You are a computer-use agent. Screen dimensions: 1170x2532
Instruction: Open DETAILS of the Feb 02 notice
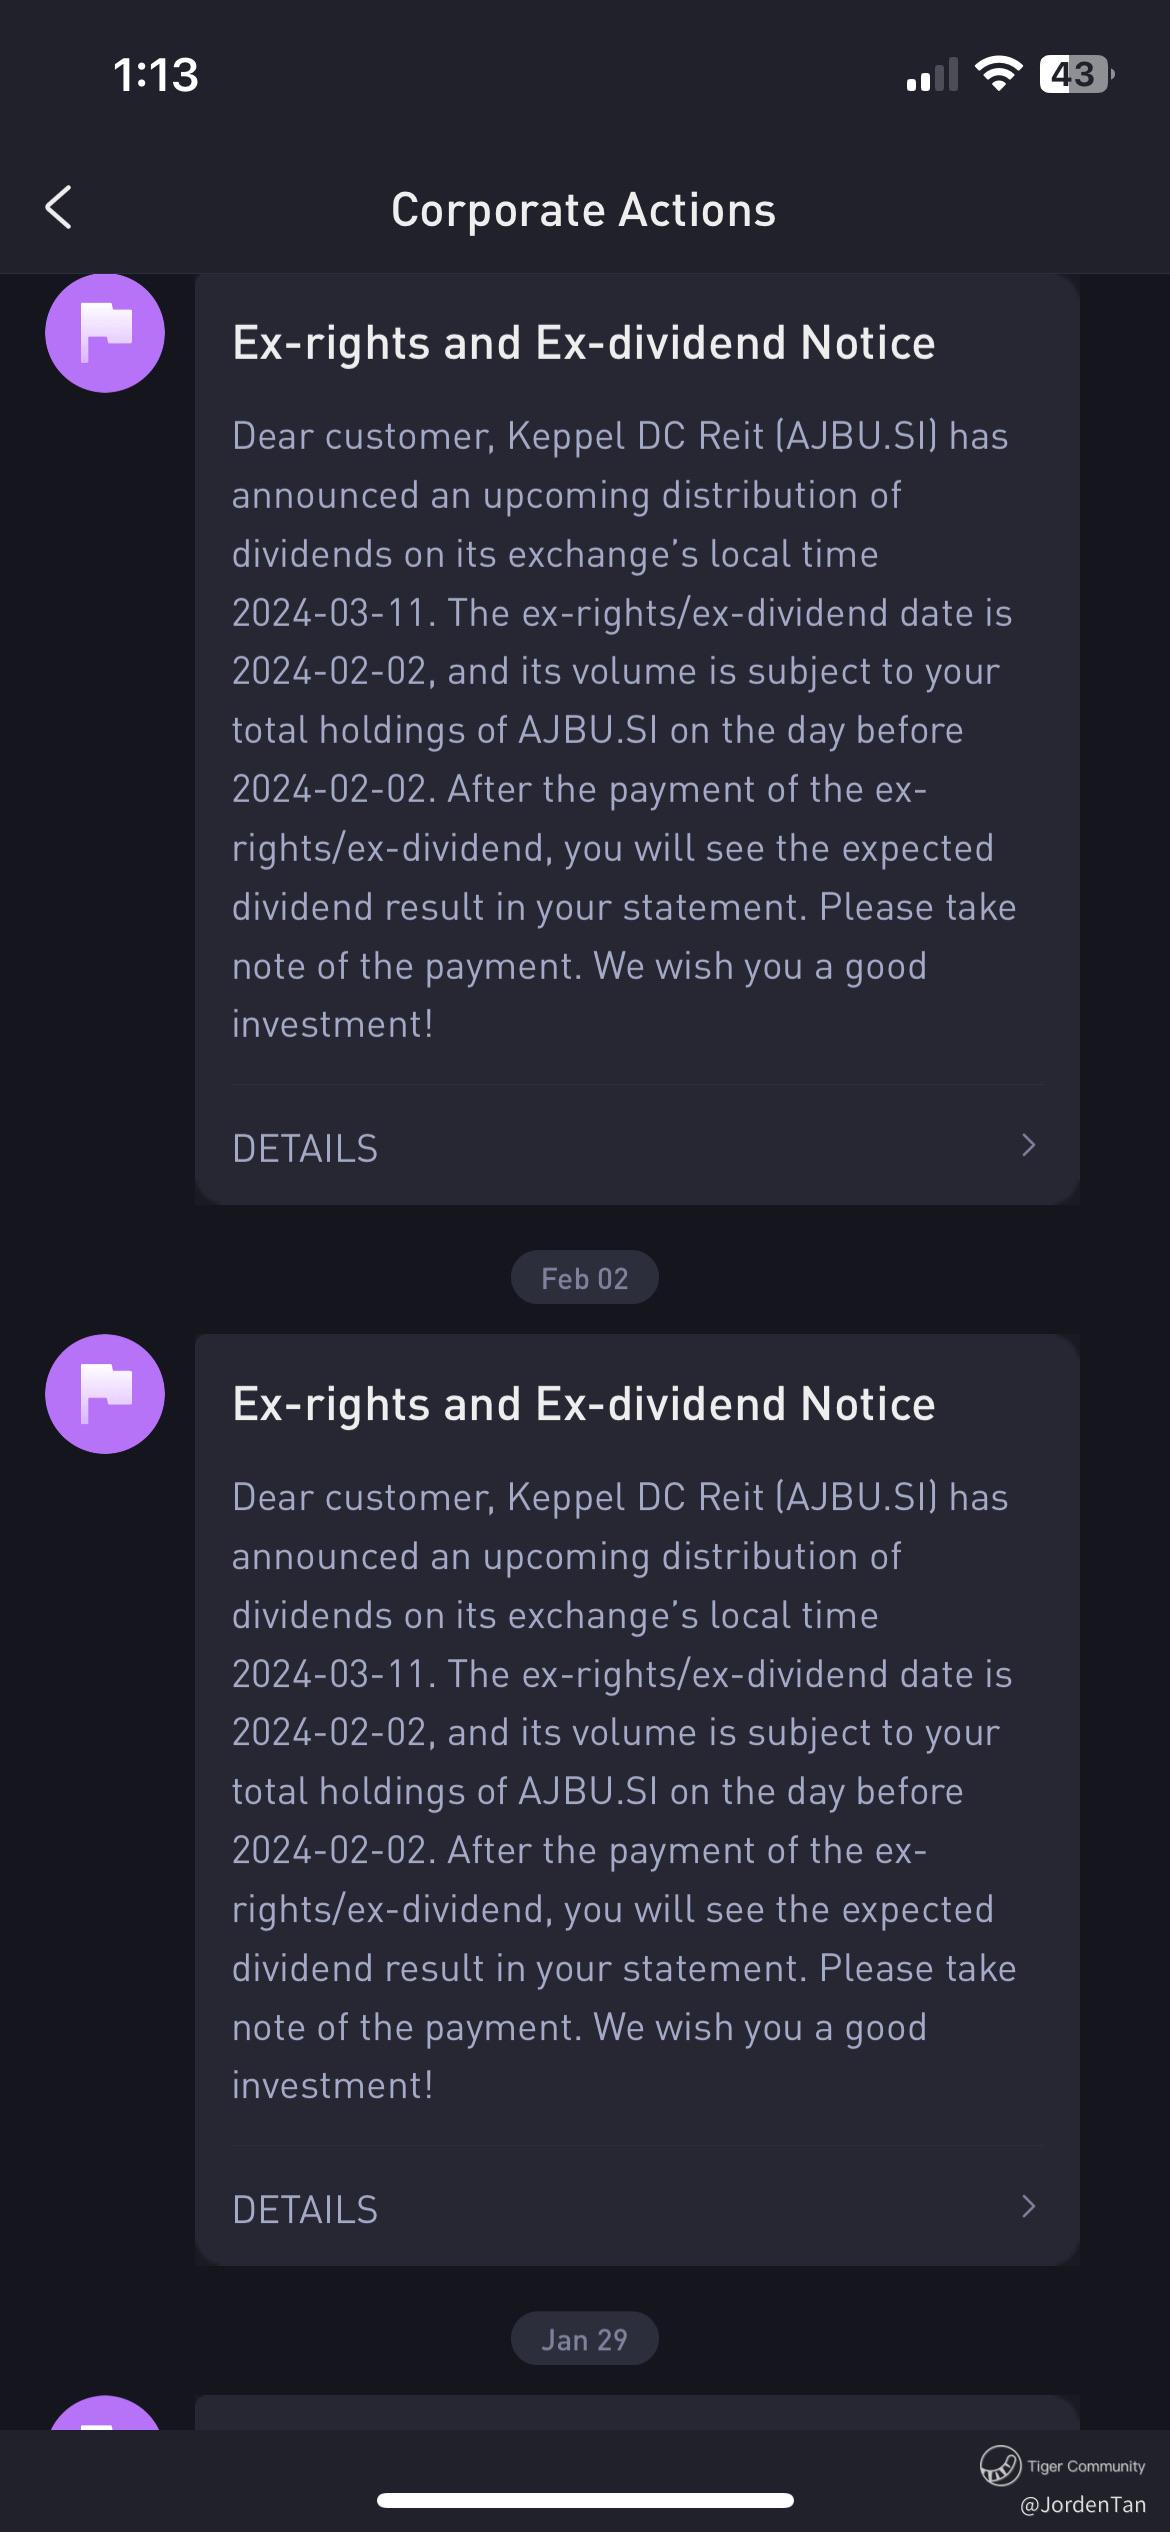point(637,2208)
